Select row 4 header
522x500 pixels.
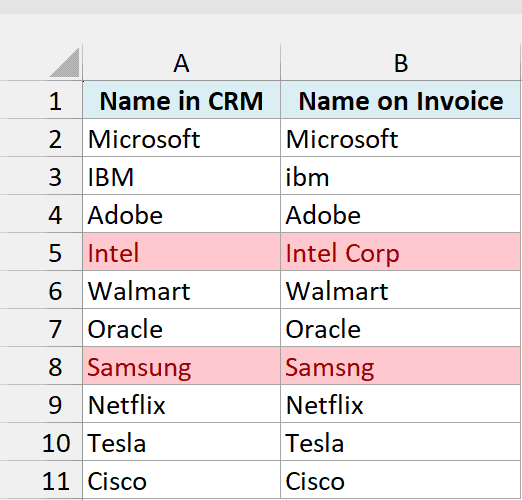41,214
